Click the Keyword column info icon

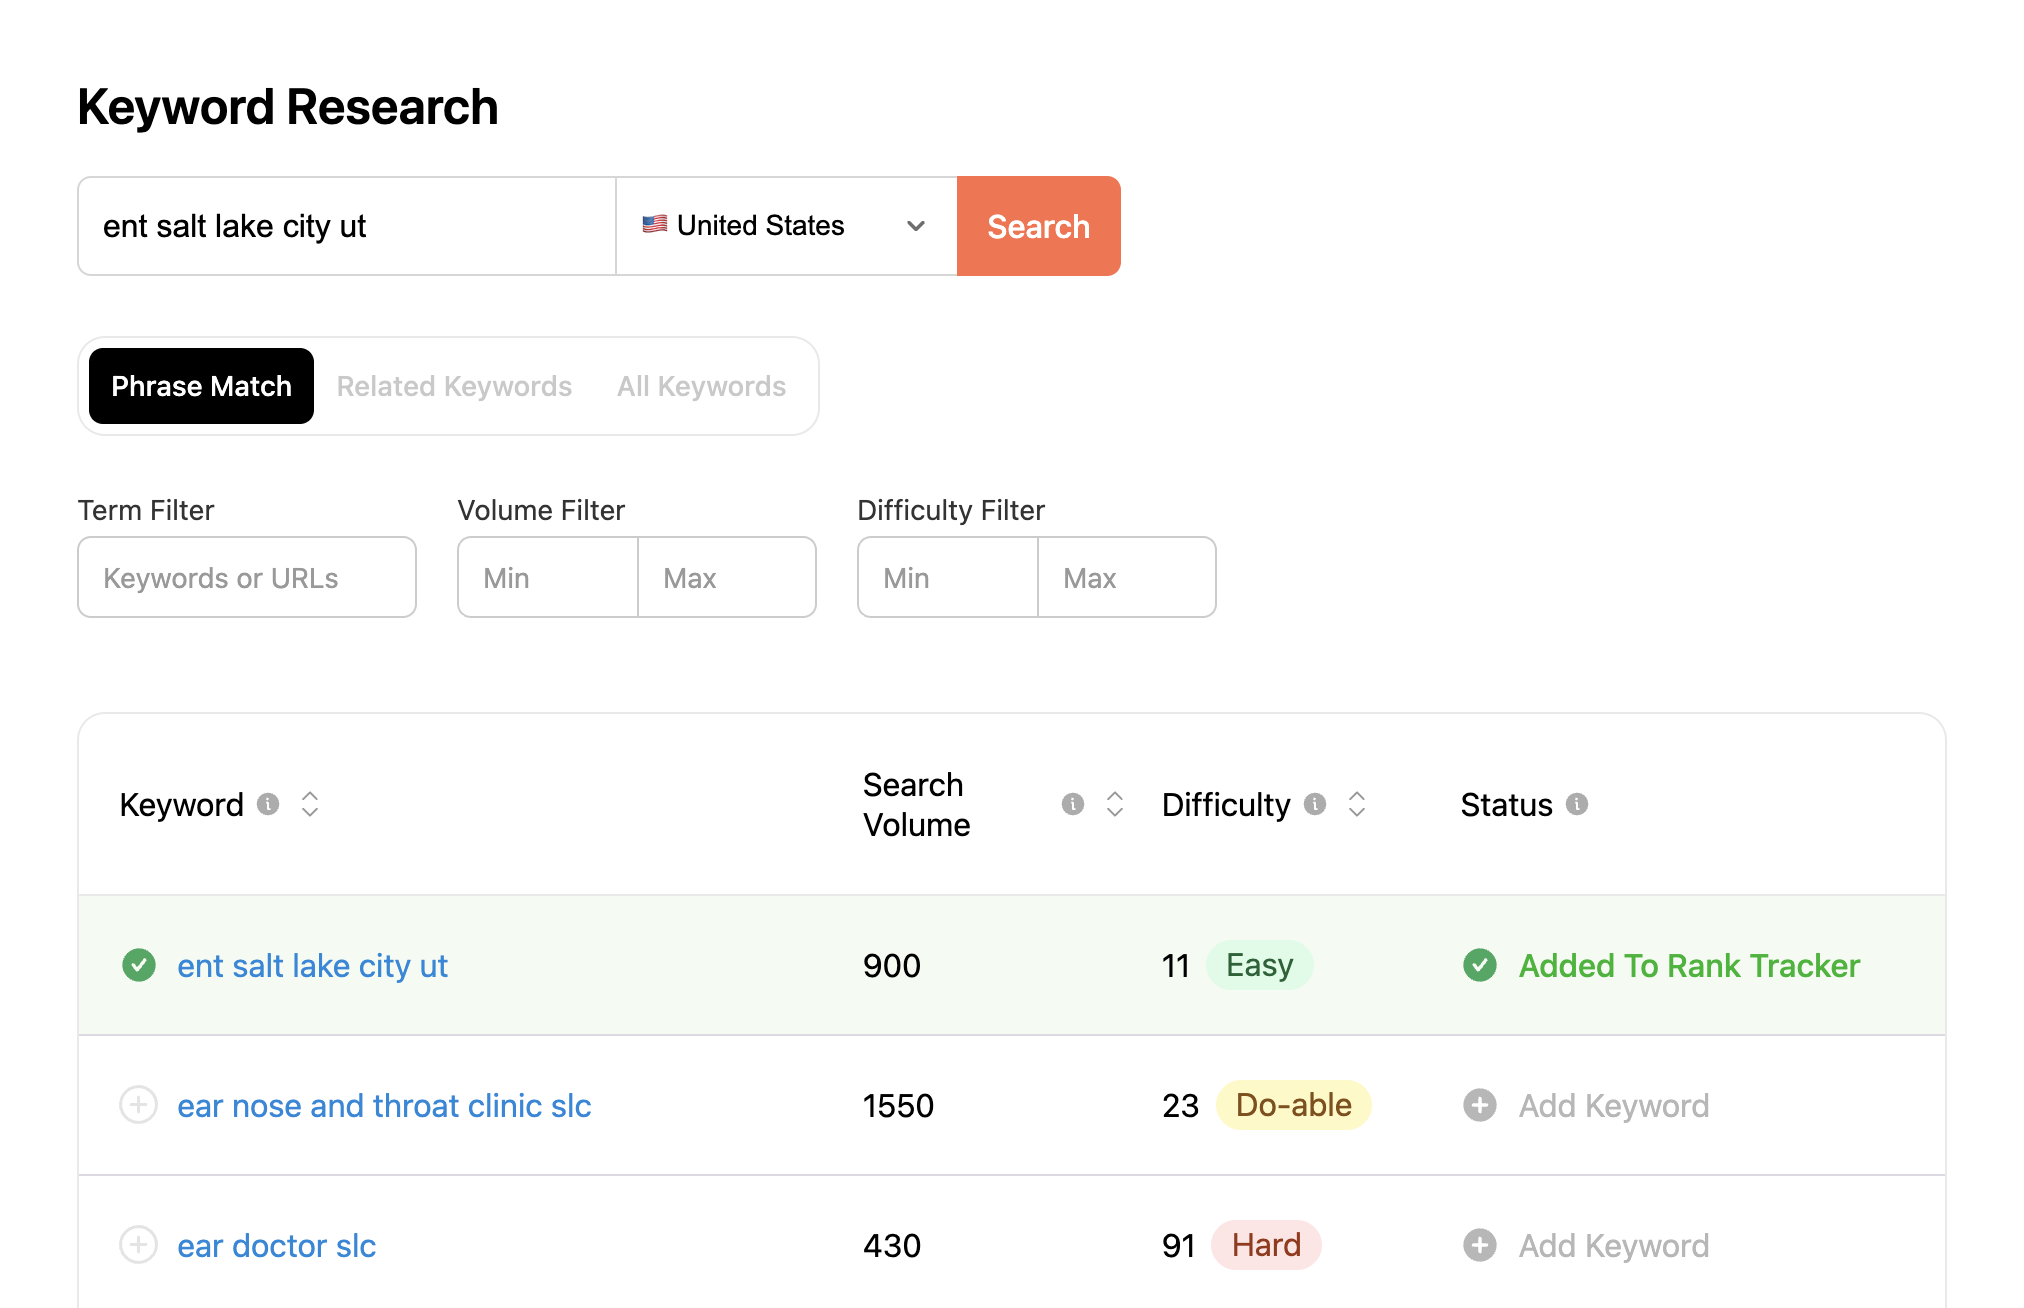click(x=268, y=804)
